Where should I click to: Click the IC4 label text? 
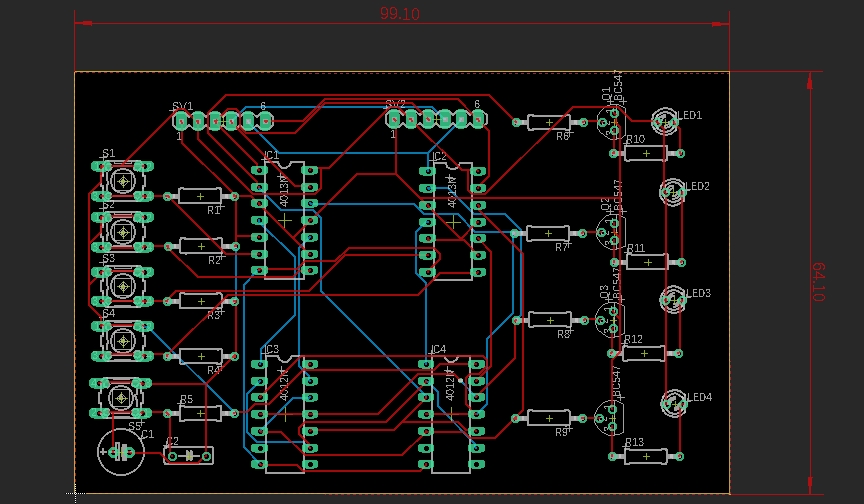tap(438, 349)
